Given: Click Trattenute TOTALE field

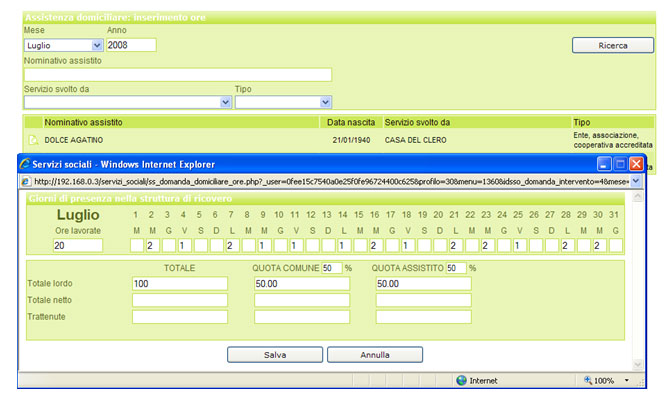Looking at the screenshot, I should click(x=180, y=317).
